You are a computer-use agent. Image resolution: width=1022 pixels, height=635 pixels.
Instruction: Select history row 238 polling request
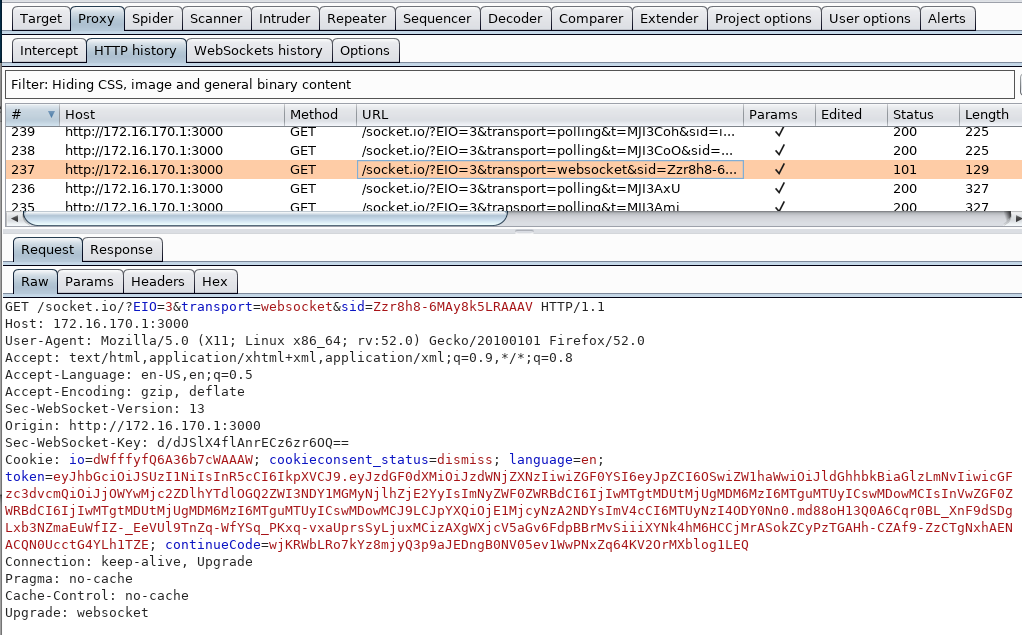coord(514,151)
